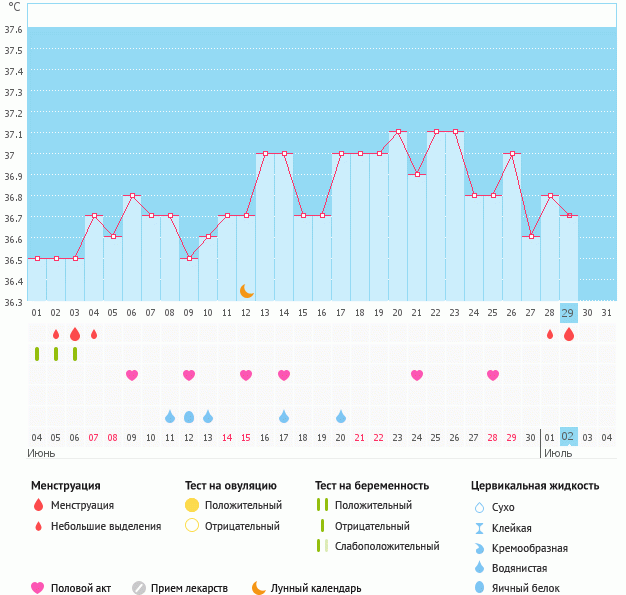
Task: Click the highlighted date 02 under Июль
Action: 568,437
